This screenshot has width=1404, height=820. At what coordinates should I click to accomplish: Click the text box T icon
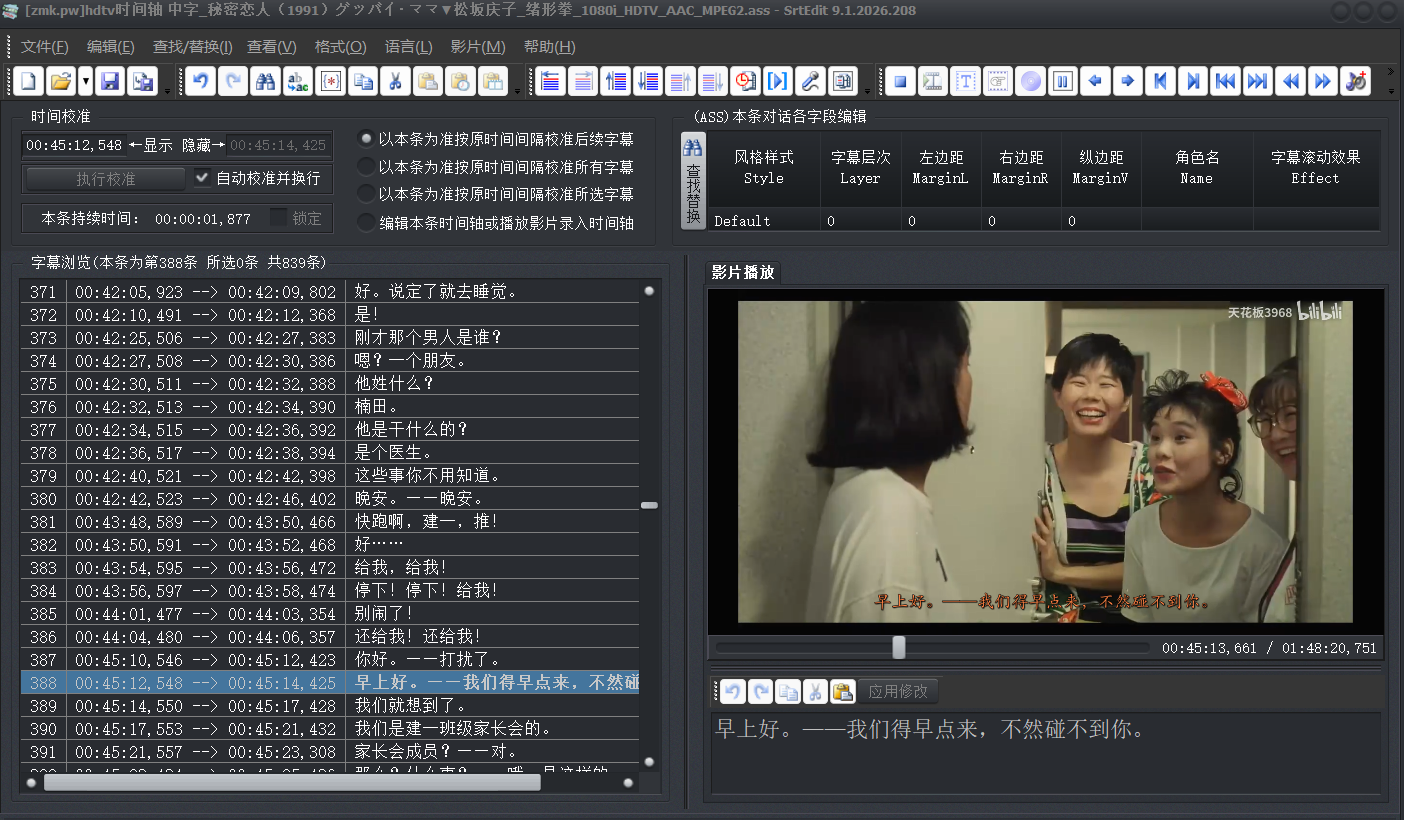[965, 81]
